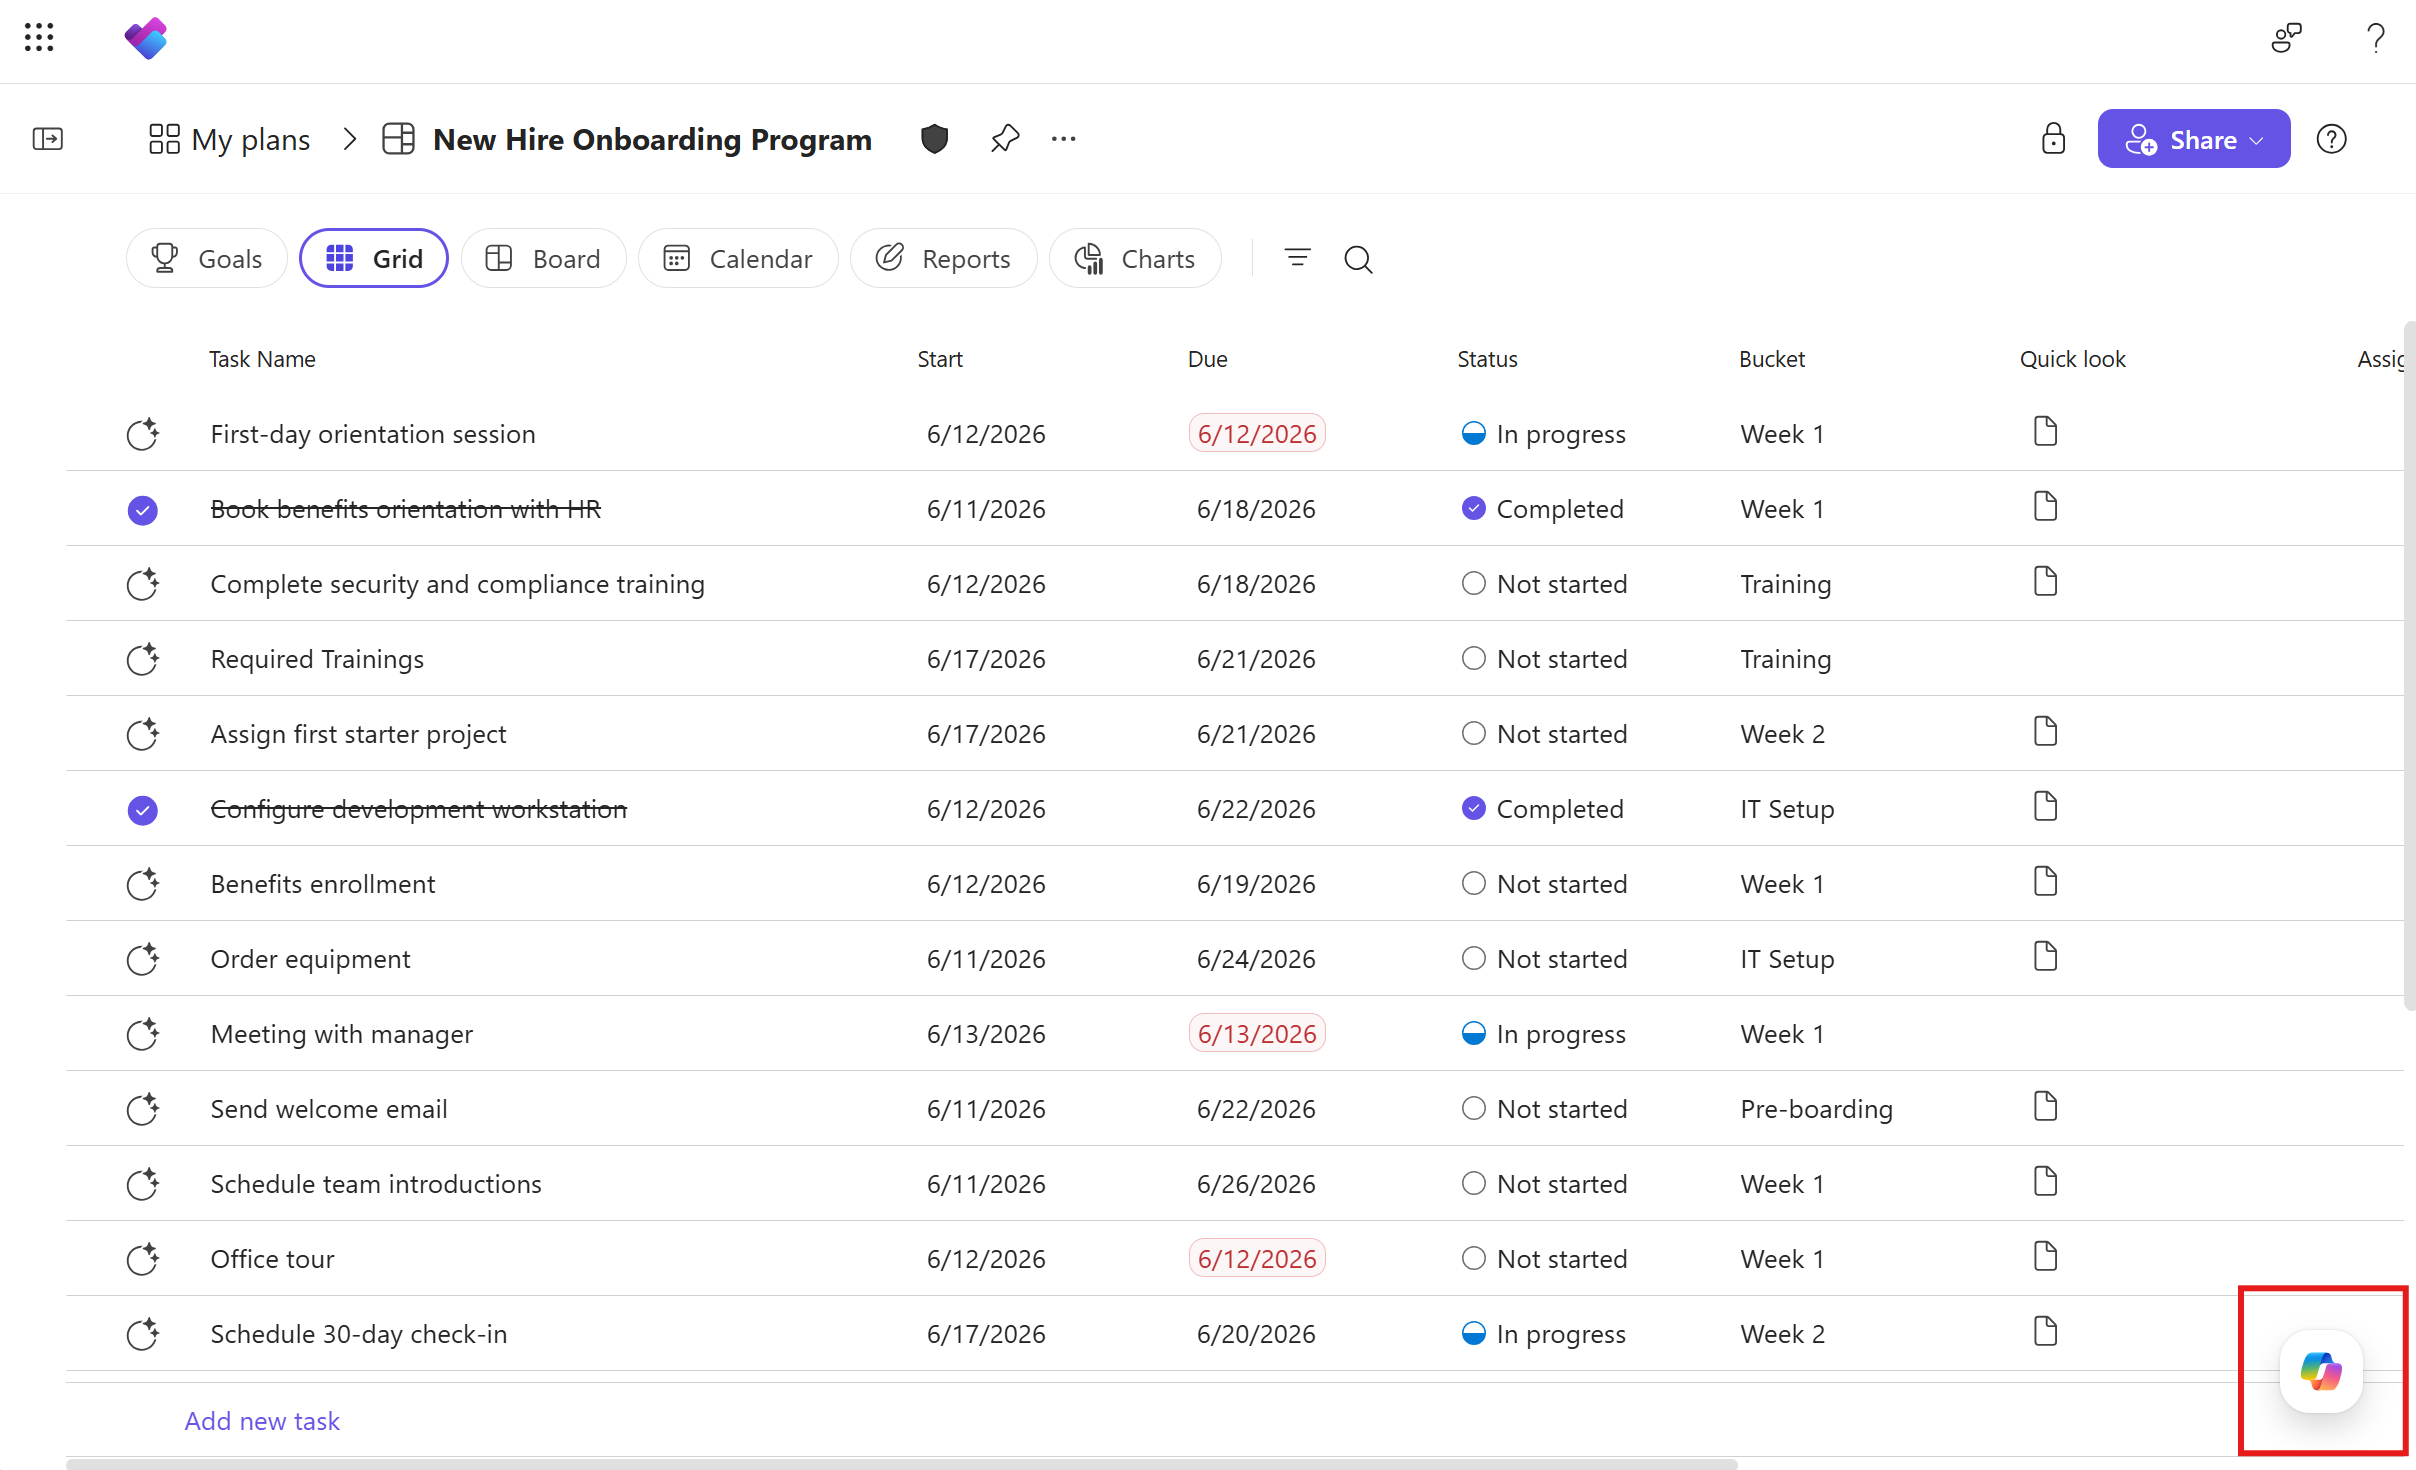Viewport: 2416px width, 1470px height.
Task: Open quick look for Order equipment
Action: (2045, 957)
